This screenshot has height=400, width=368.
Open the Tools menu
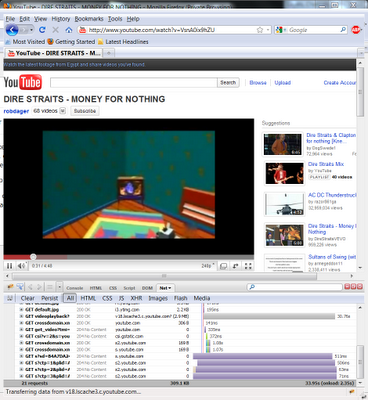coord(115,19)
